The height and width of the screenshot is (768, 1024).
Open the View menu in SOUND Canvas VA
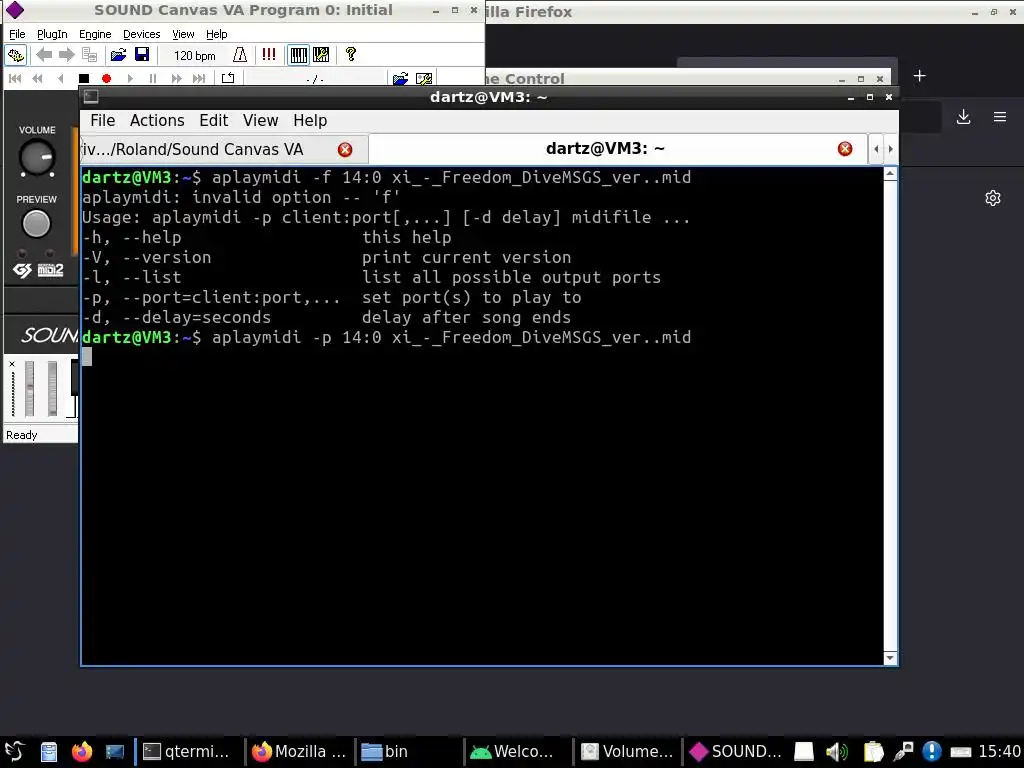183,34
